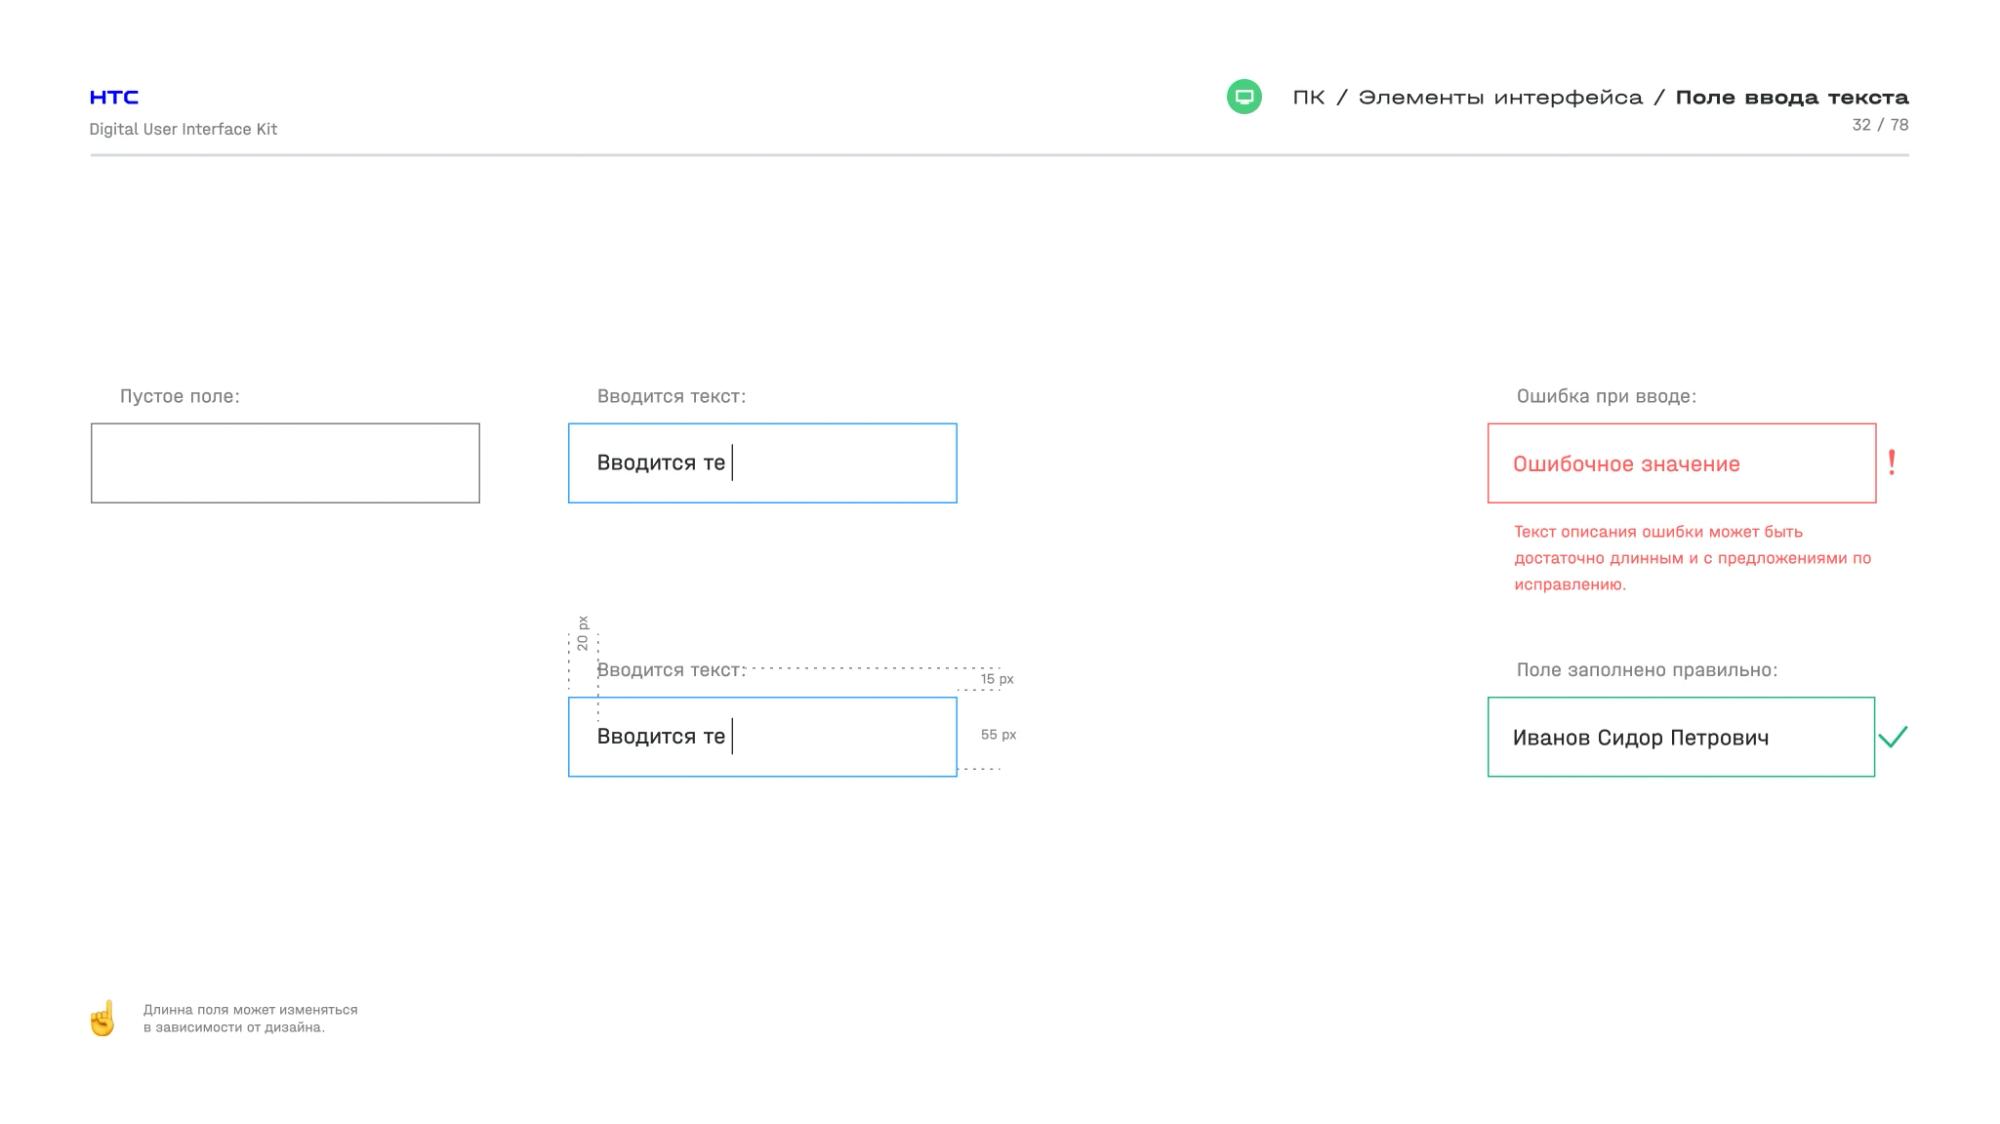Click the ПК breadcrumb item
The height and width of the screenshot is (1124, 2000).
pos(1308,97)
